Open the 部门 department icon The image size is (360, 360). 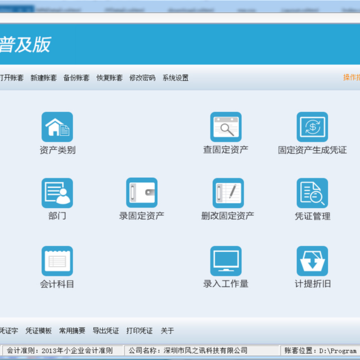[x=57, y=193]
